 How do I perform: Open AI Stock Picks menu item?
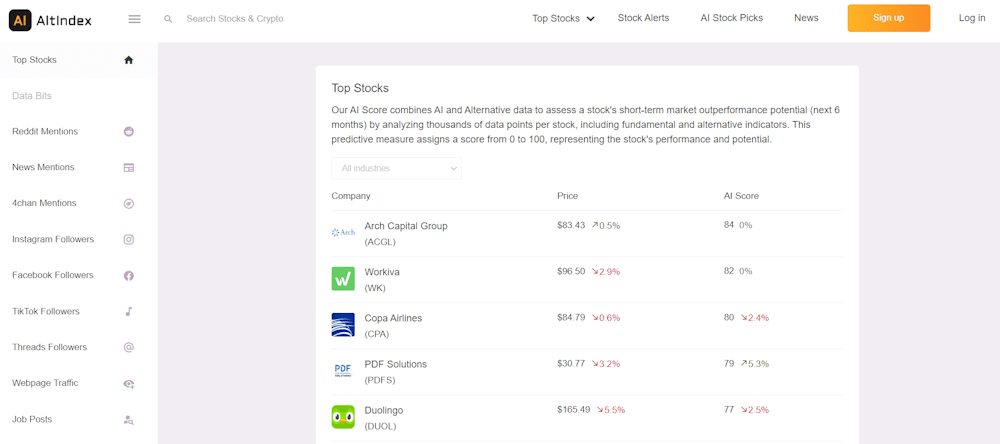click(732, 18)
